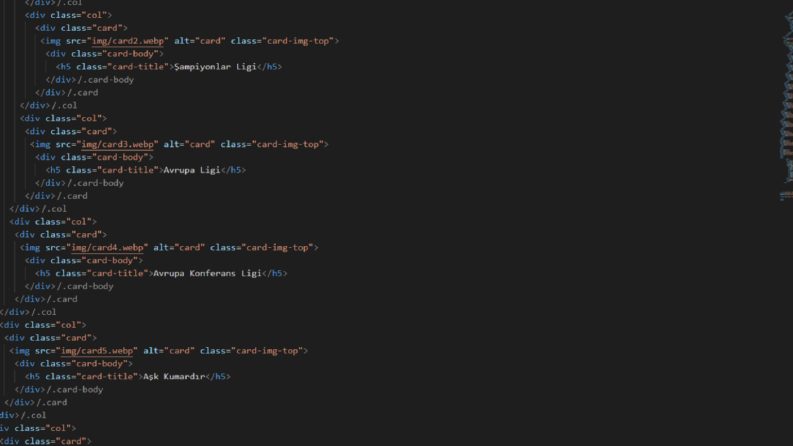Click alt="card" on the card2.webp line
Image resolution: width=793 pixels, height=446 pixels.
pyautogui.click(x=200, y=41)
